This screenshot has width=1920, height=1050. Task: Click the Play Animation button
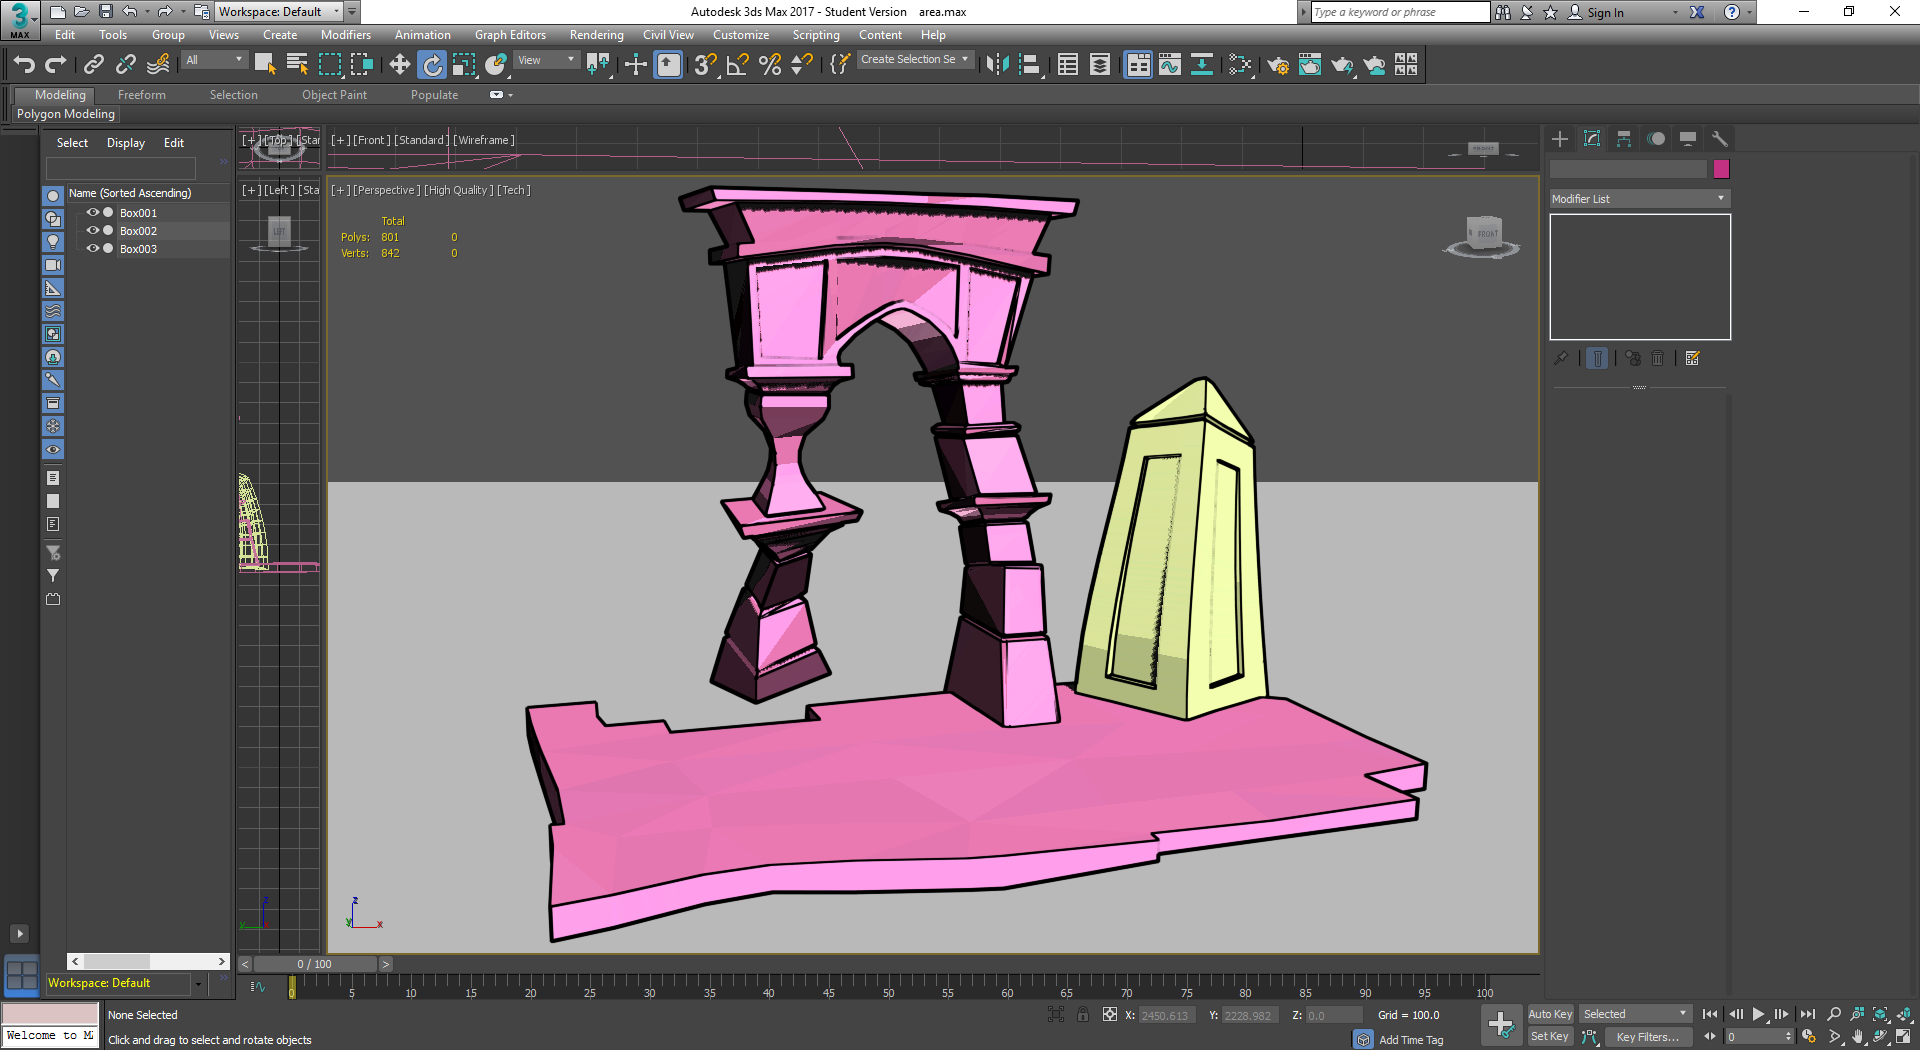(1759, 1014)
